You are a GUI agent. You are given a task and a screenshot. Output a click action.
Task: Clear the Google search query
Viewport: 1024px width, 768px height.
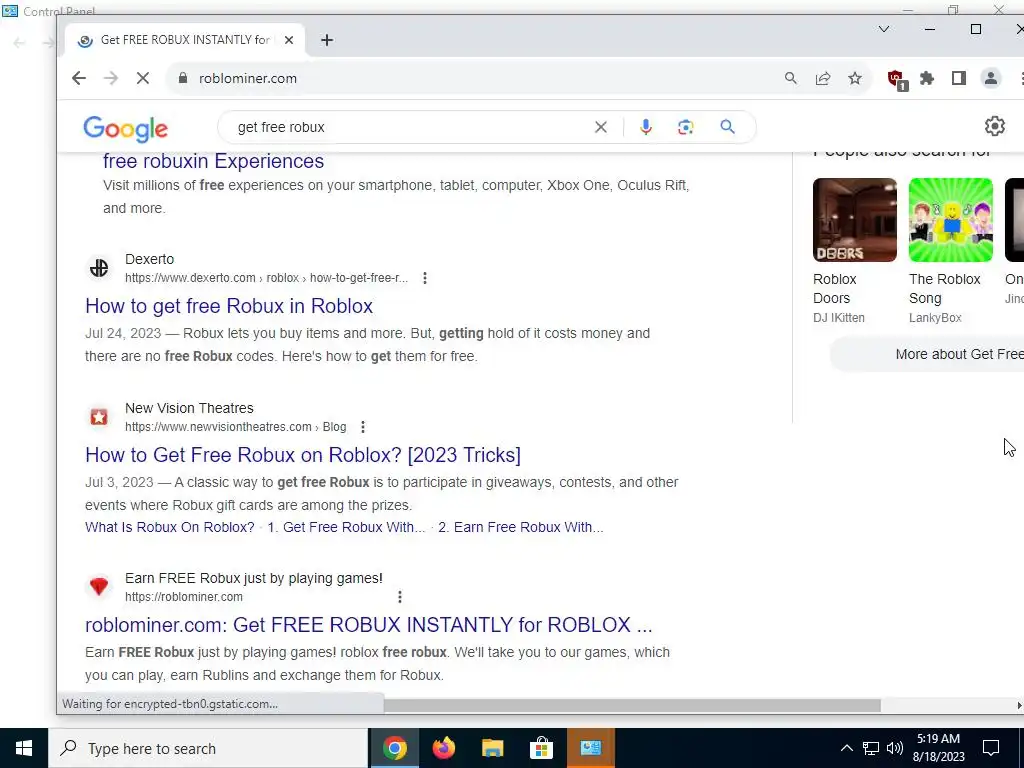pyautogui.click(x=600, y=127)
